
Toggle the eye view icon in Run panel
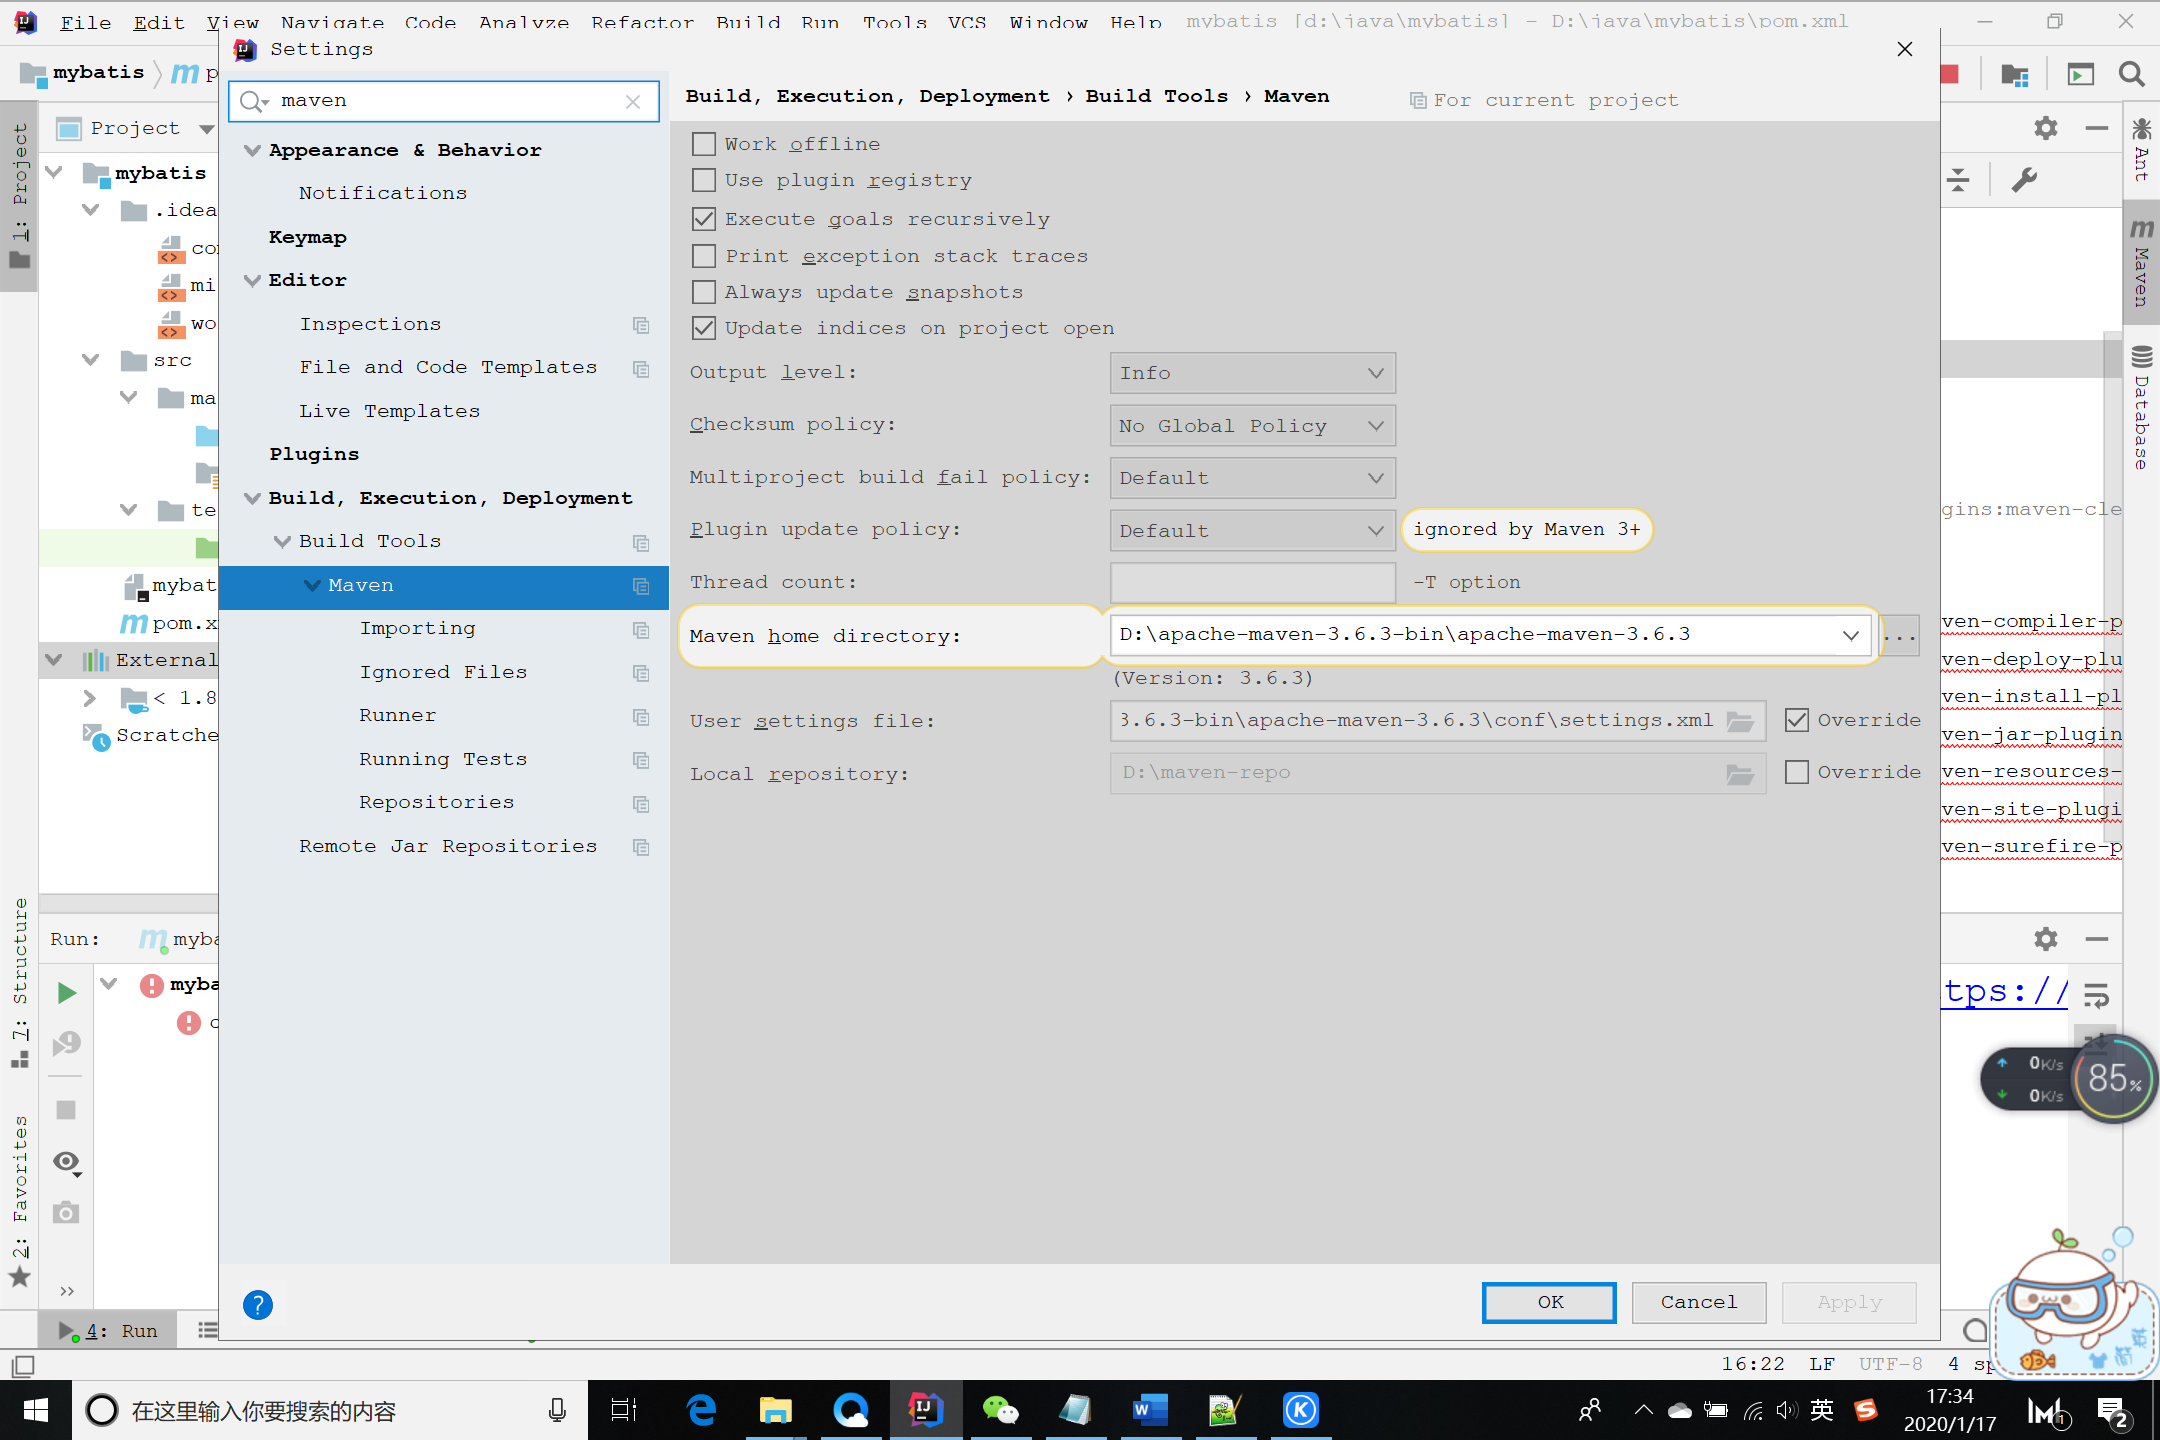click(66, 1161)
